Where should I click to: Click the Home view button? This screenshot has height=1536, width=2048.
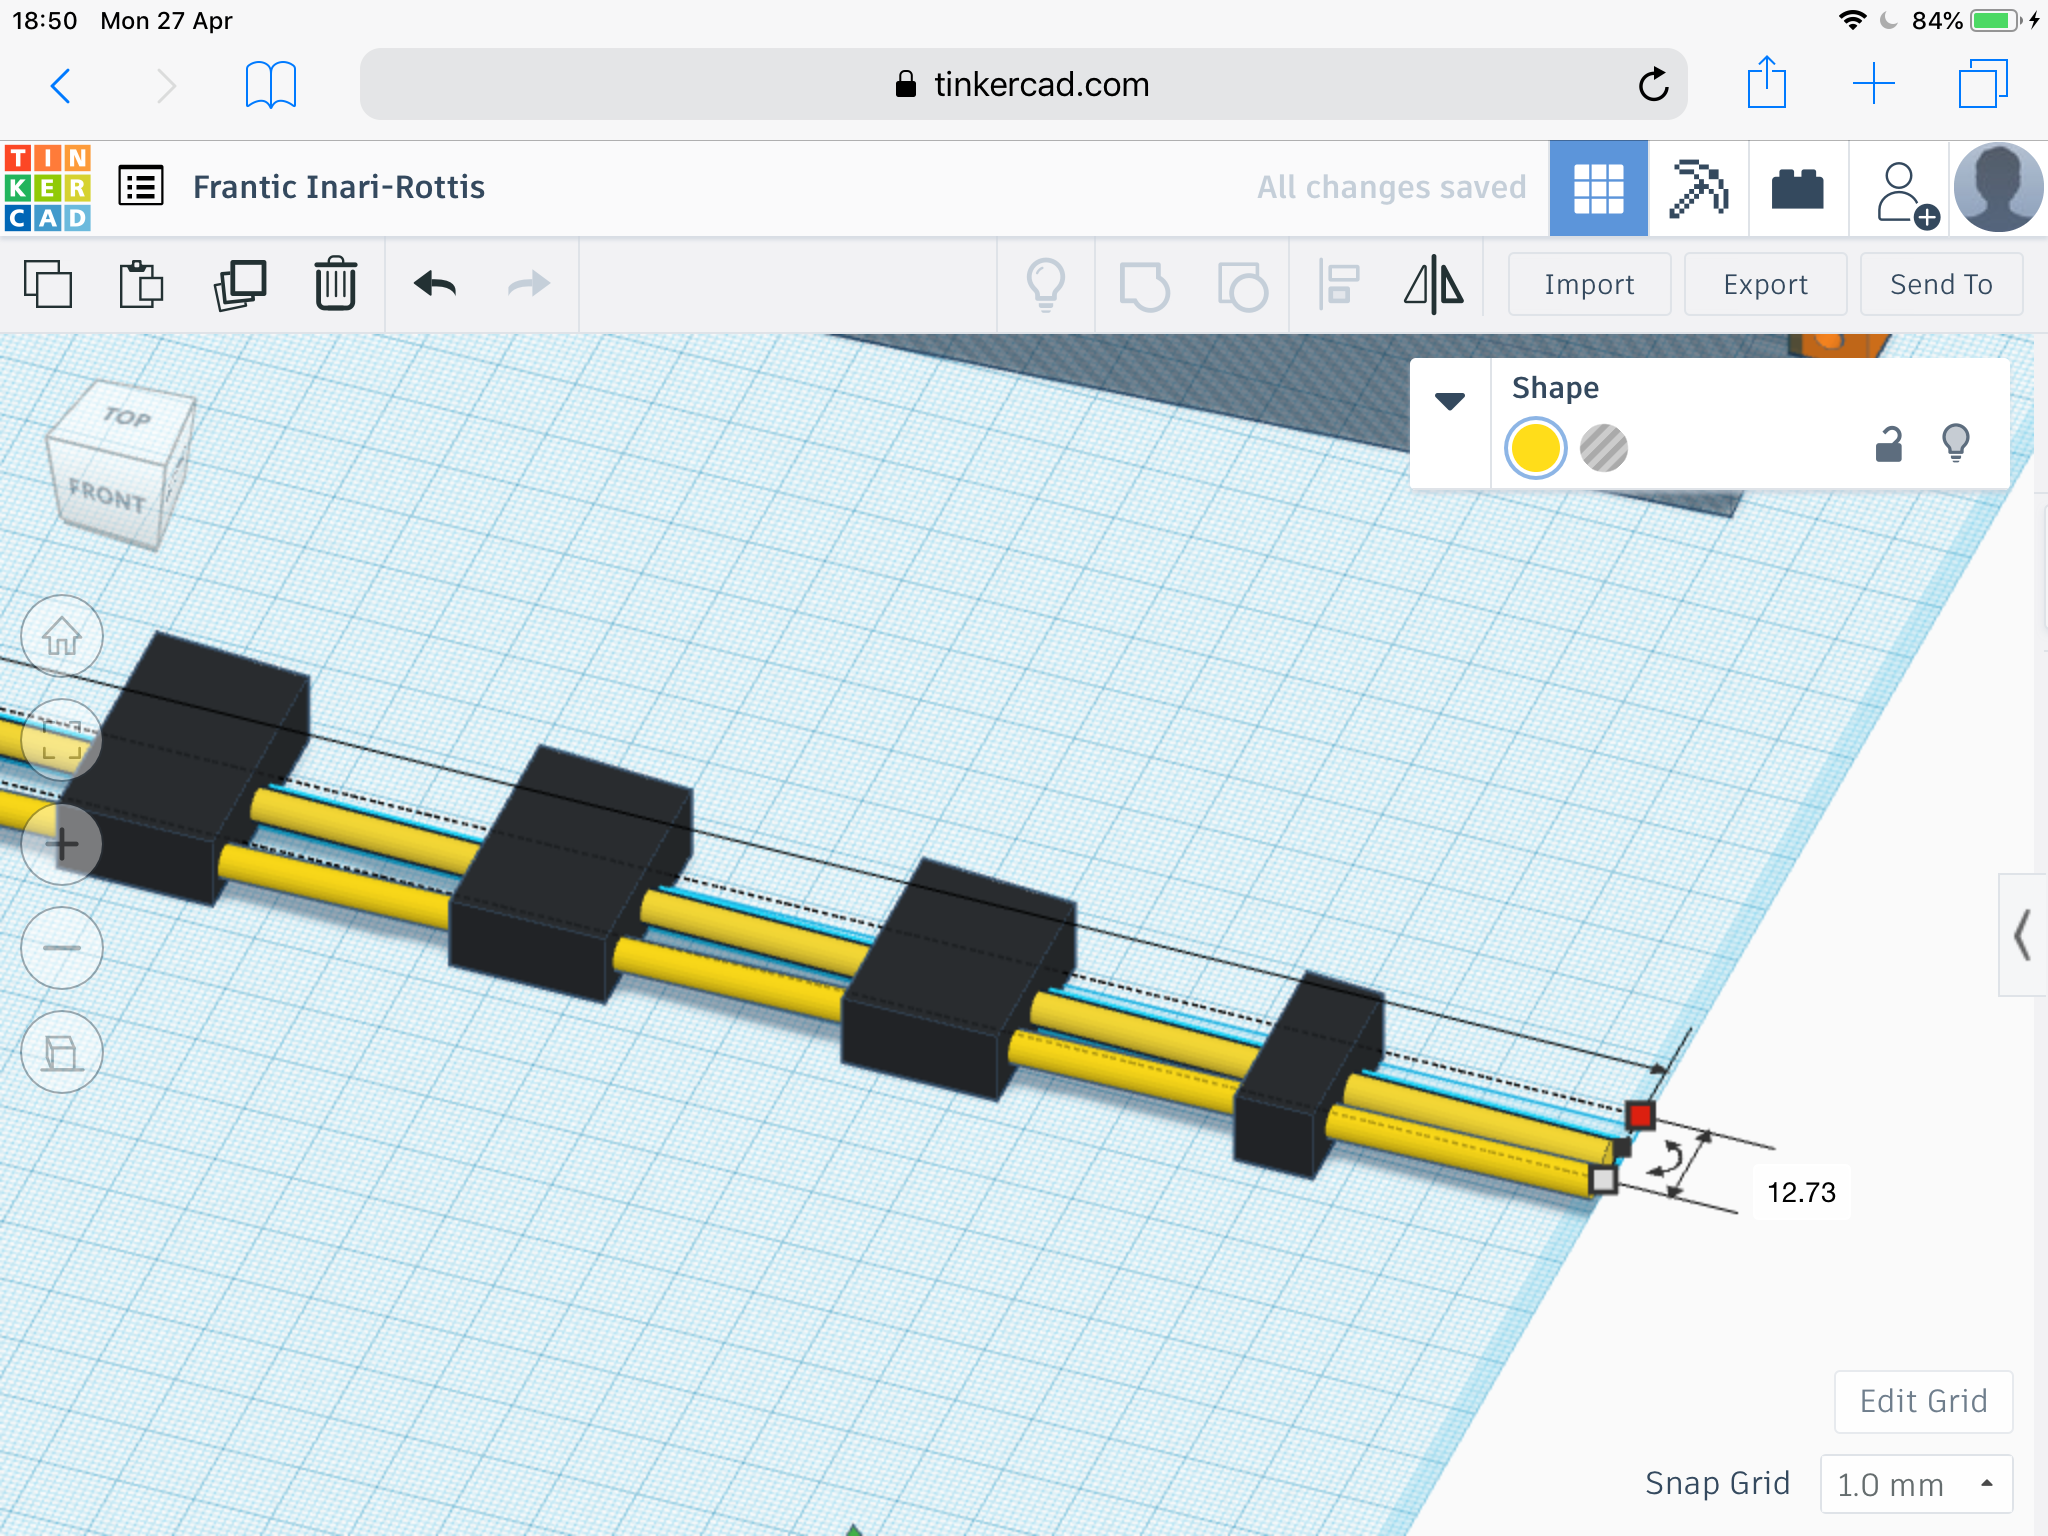(x=62, y=636)
